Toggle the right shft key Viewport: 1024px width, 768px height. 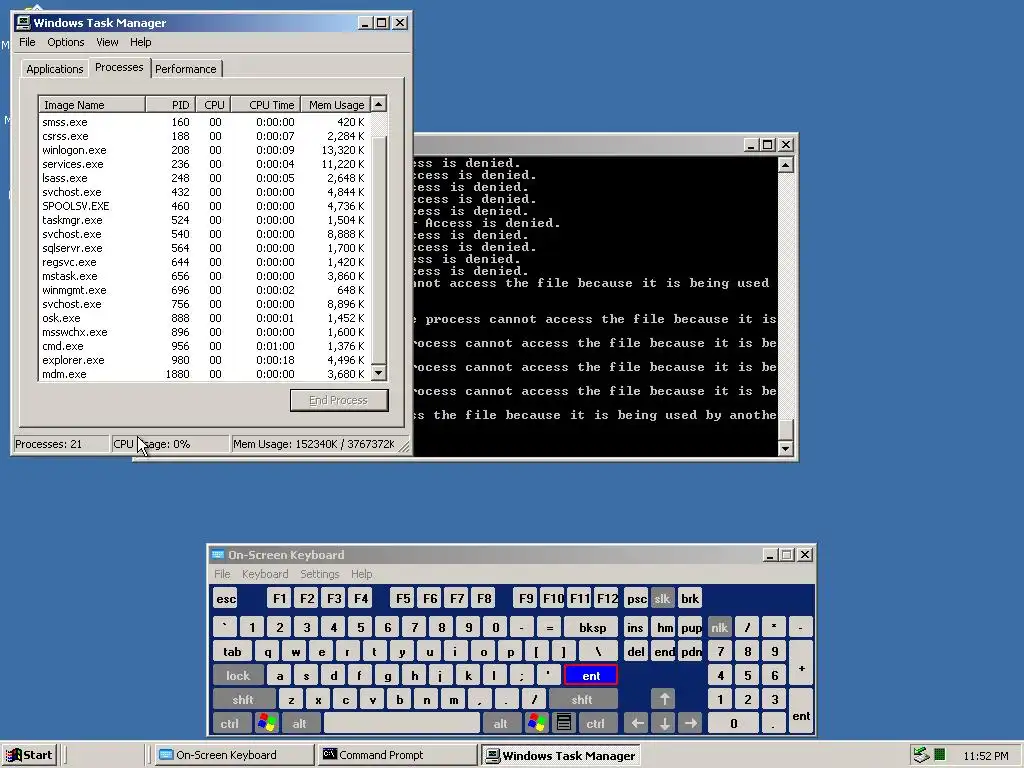[582, 700]
